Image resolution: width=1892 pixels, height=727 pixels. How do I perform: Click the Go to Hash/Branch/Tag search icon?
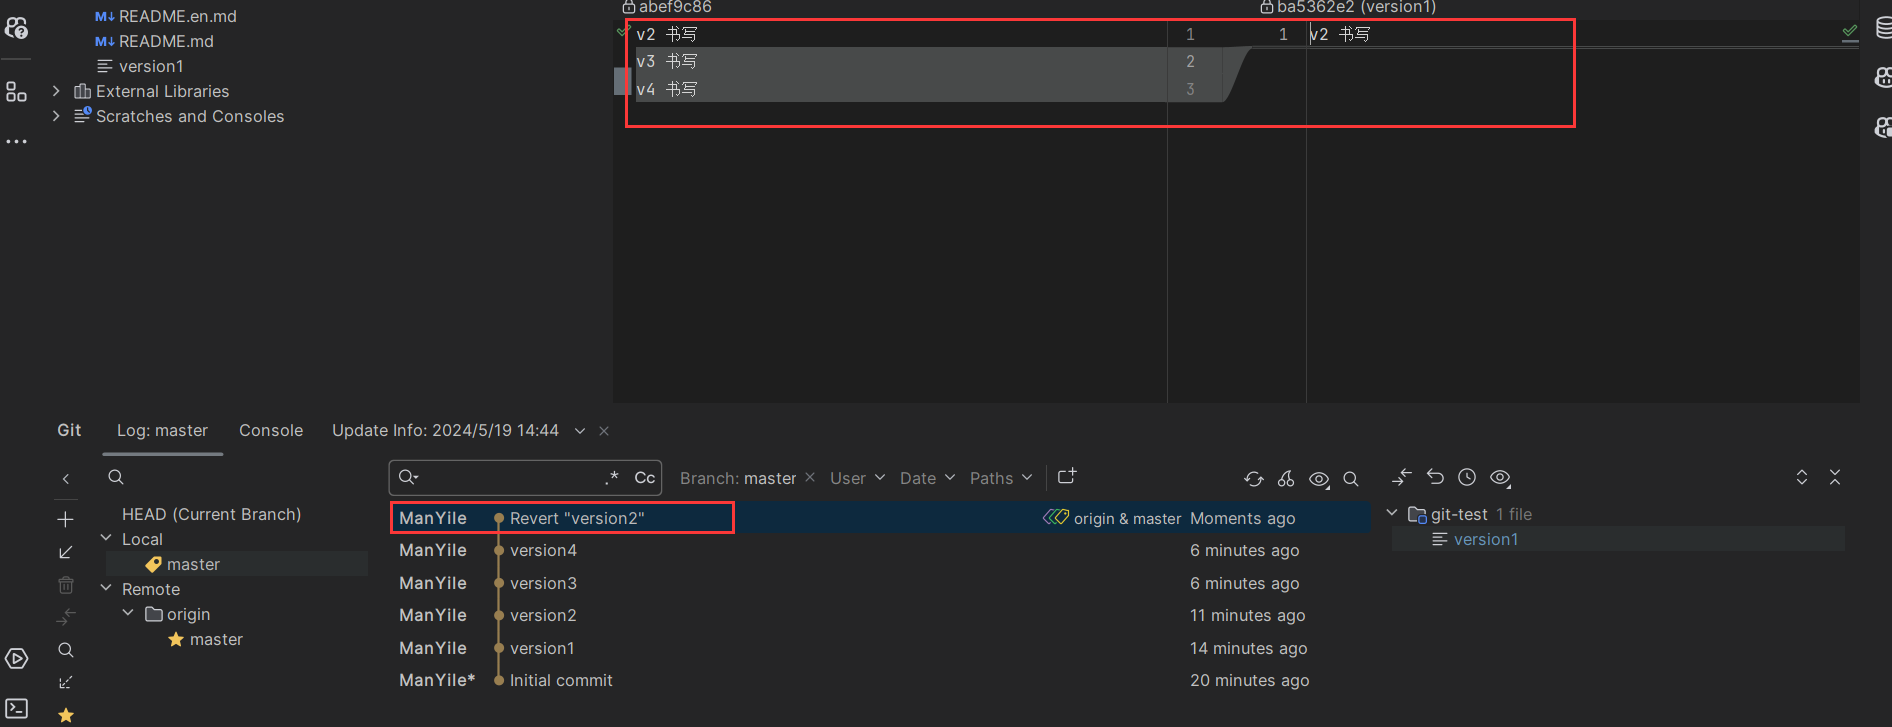pyautogui.click(x=1351, y=479)
